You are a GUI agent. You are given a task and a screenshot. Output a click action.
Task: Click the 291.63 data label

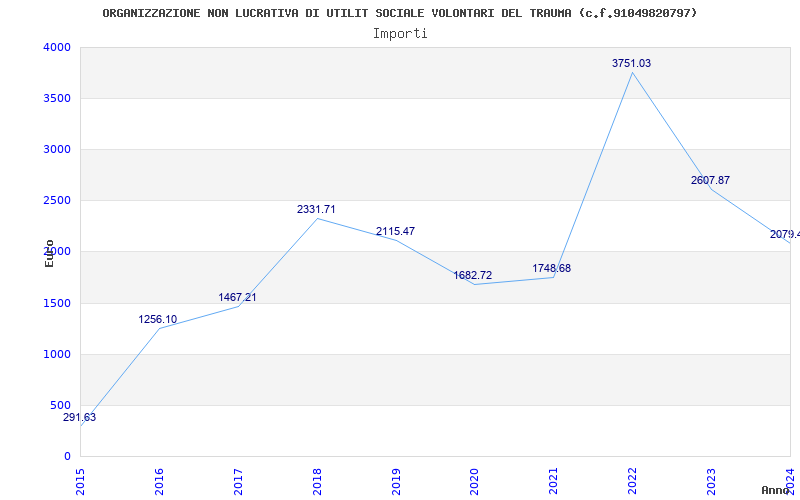[80, 417]
